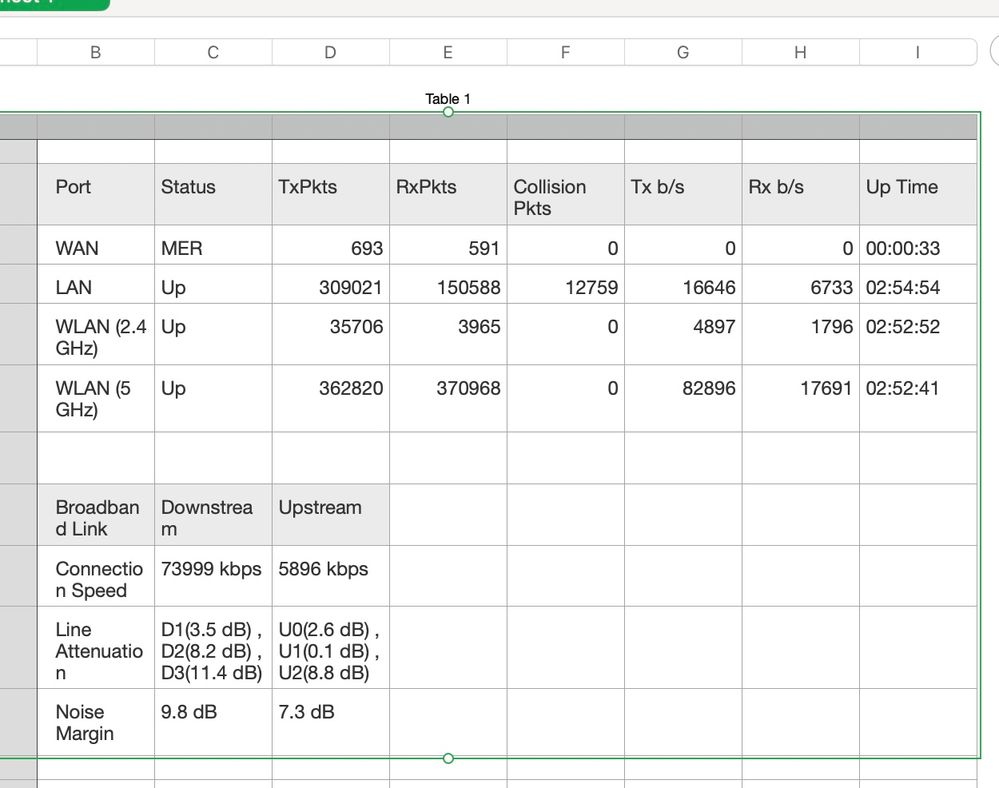Image resolution: width=999 pixels, height=788 pixels.
Task: Select the WAN status cell MER
Action: tap(212, 248)
